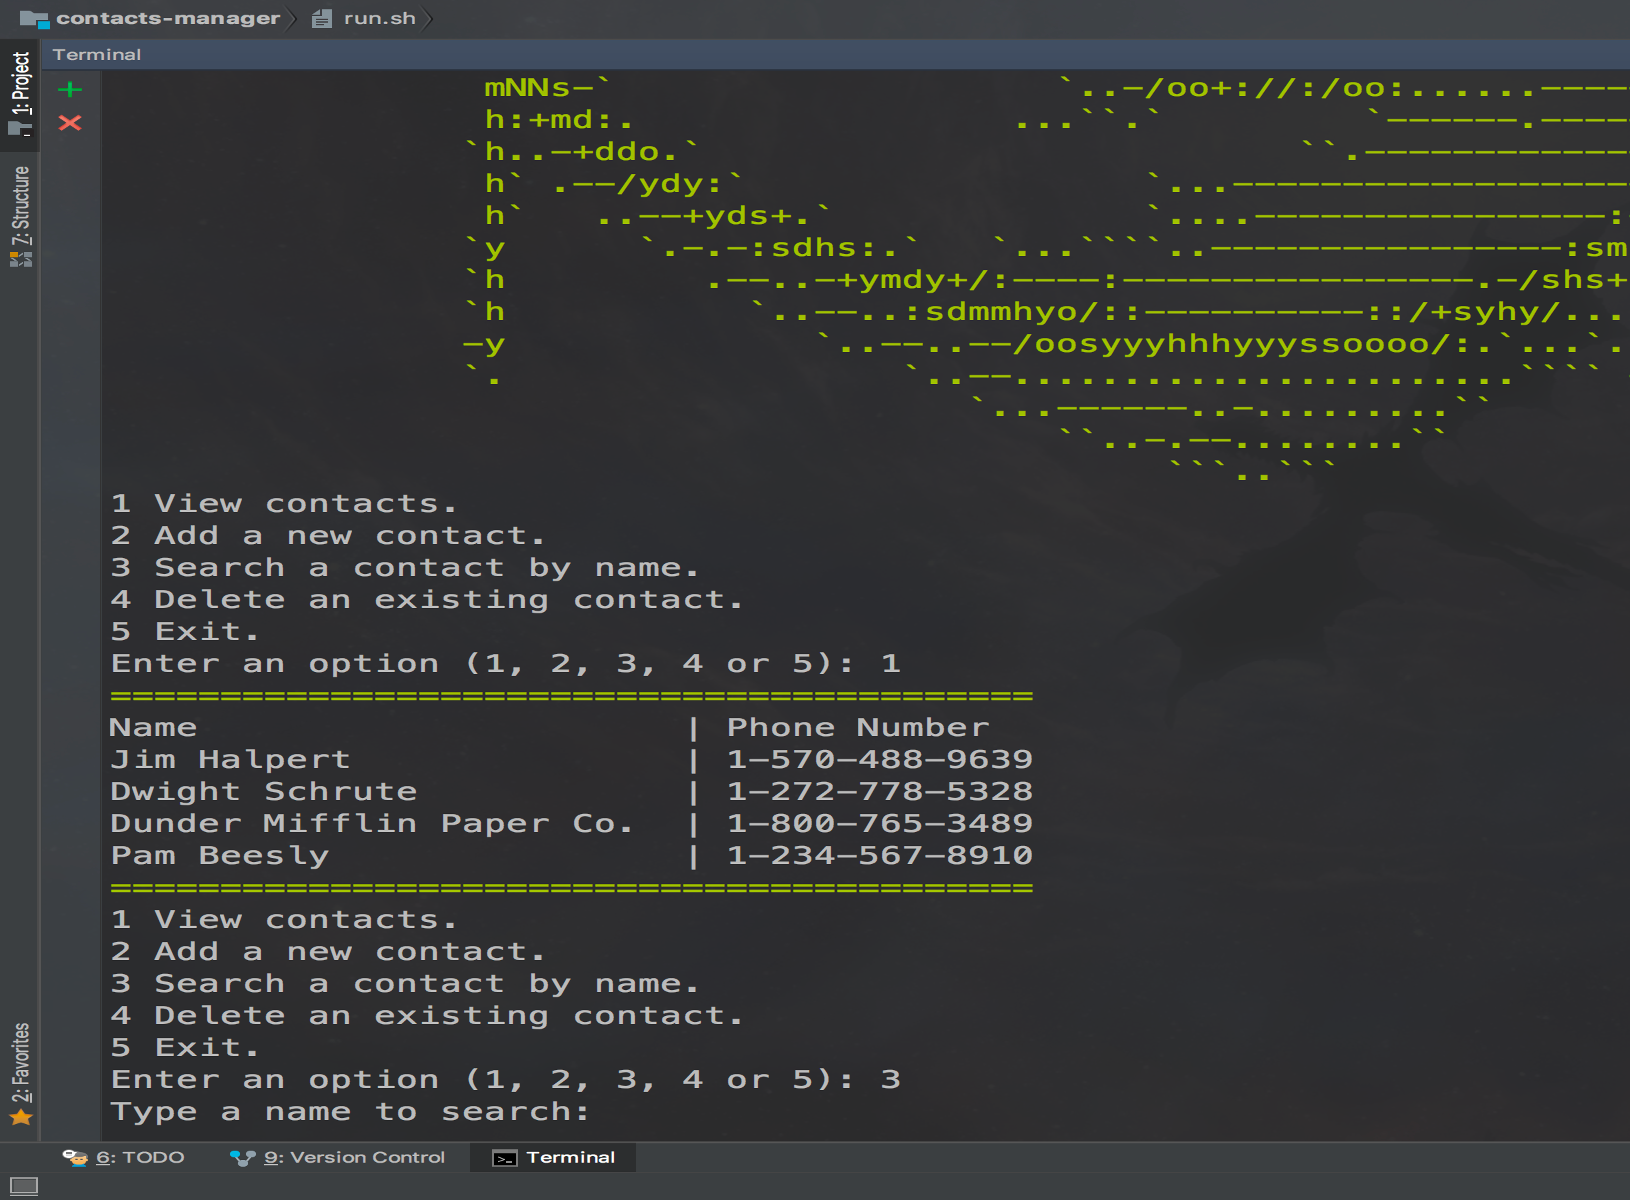The height and width of the screenshot is (1200, 1630).
Task: Click second '3 Search a contact by name.' line
Action: pyautogui.click(x=405, y=984)
